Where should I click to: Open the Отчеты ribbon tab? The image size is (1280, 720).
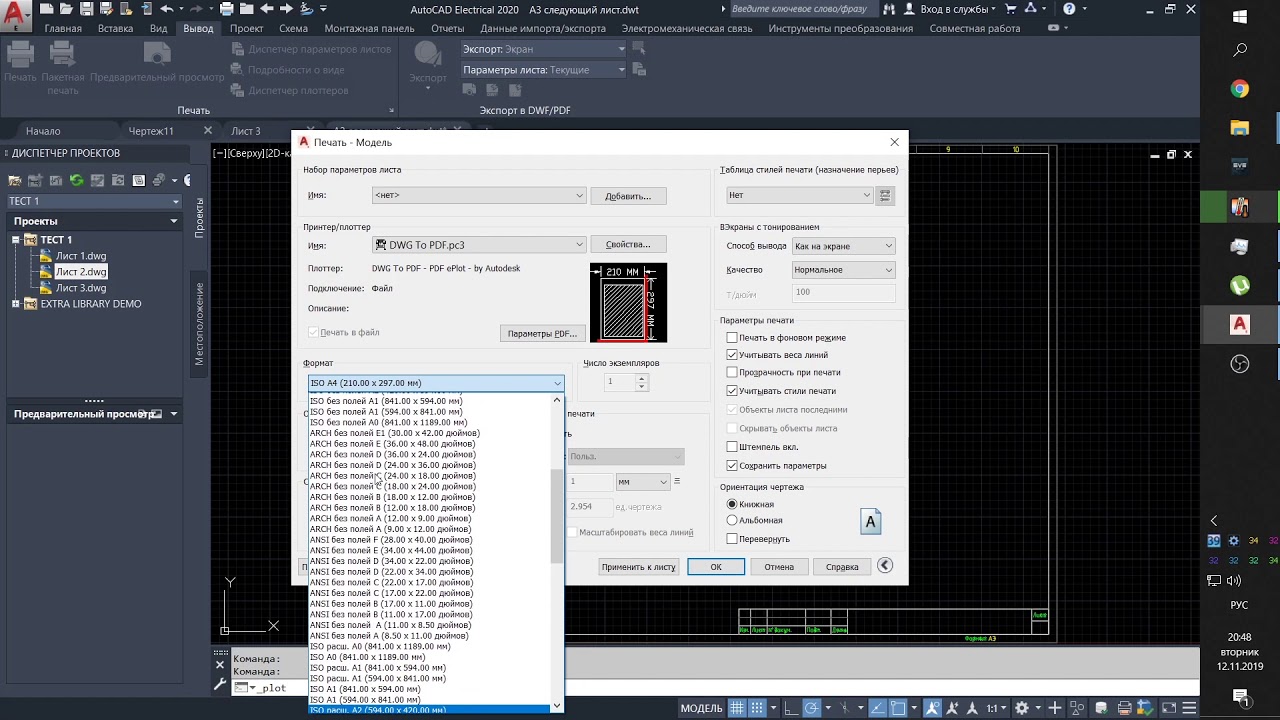[x=447, y=28]
